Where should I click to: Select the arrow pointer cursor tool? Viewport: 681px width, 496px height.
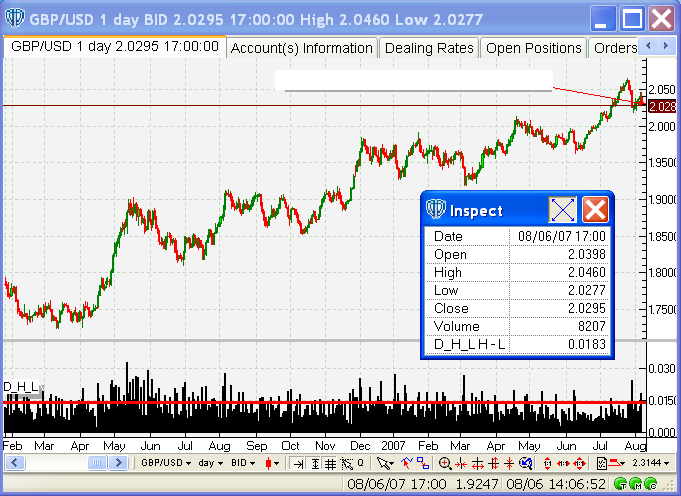[x=385, y=463]
